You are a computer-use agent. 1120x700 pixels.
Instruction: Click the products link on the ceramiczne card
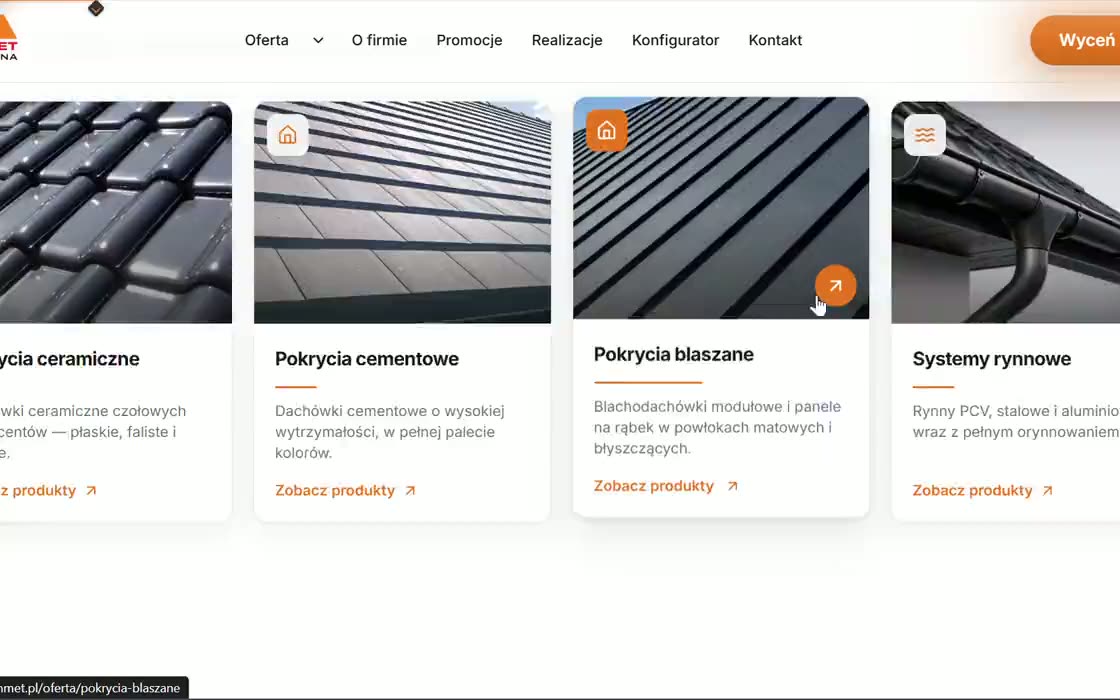(x=38, y=491)
